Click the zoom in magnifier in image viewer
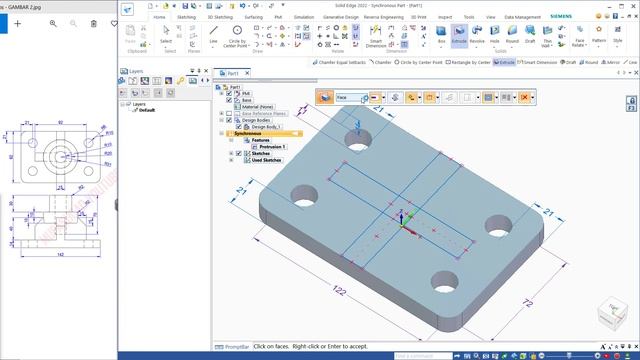 [x=53, y=24]
